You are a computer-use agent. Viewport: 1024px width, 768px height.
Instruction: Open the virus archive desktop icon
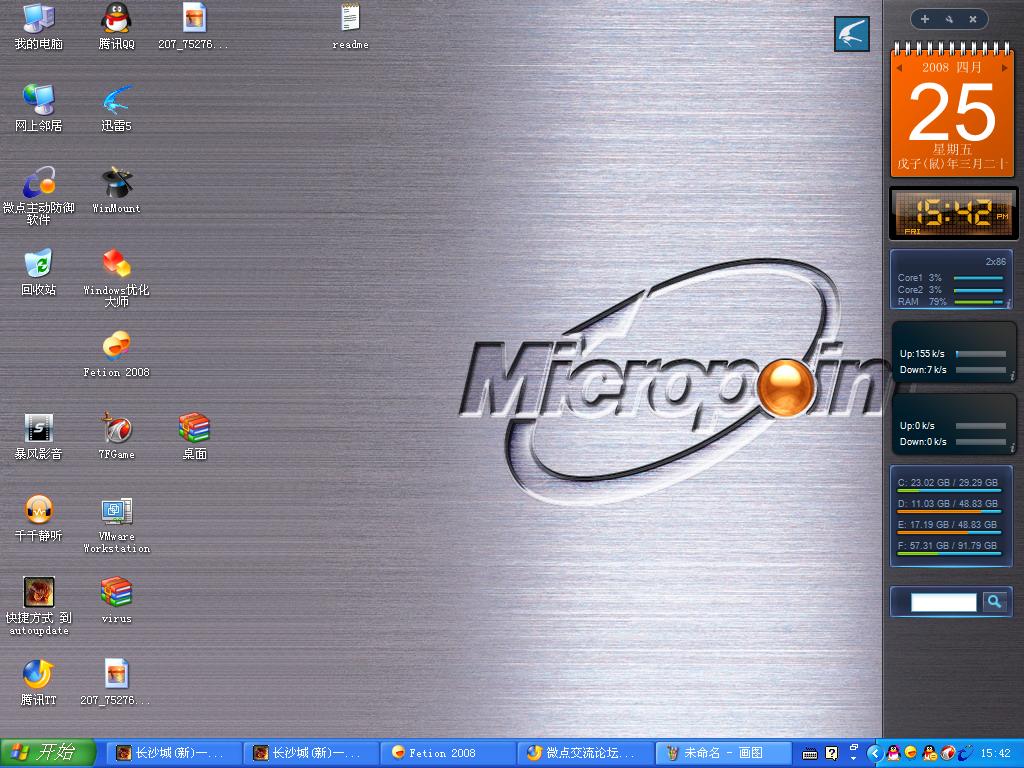coord(116,593)
